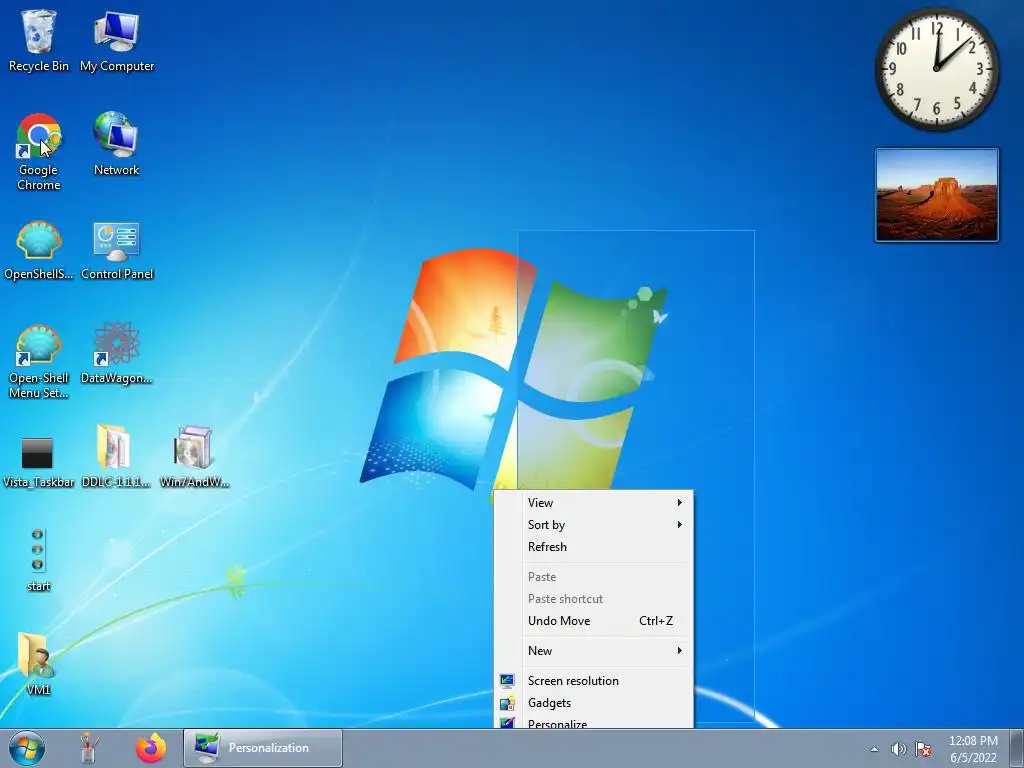
Task: Open the Windows Start orb
Action: [27, 748]
